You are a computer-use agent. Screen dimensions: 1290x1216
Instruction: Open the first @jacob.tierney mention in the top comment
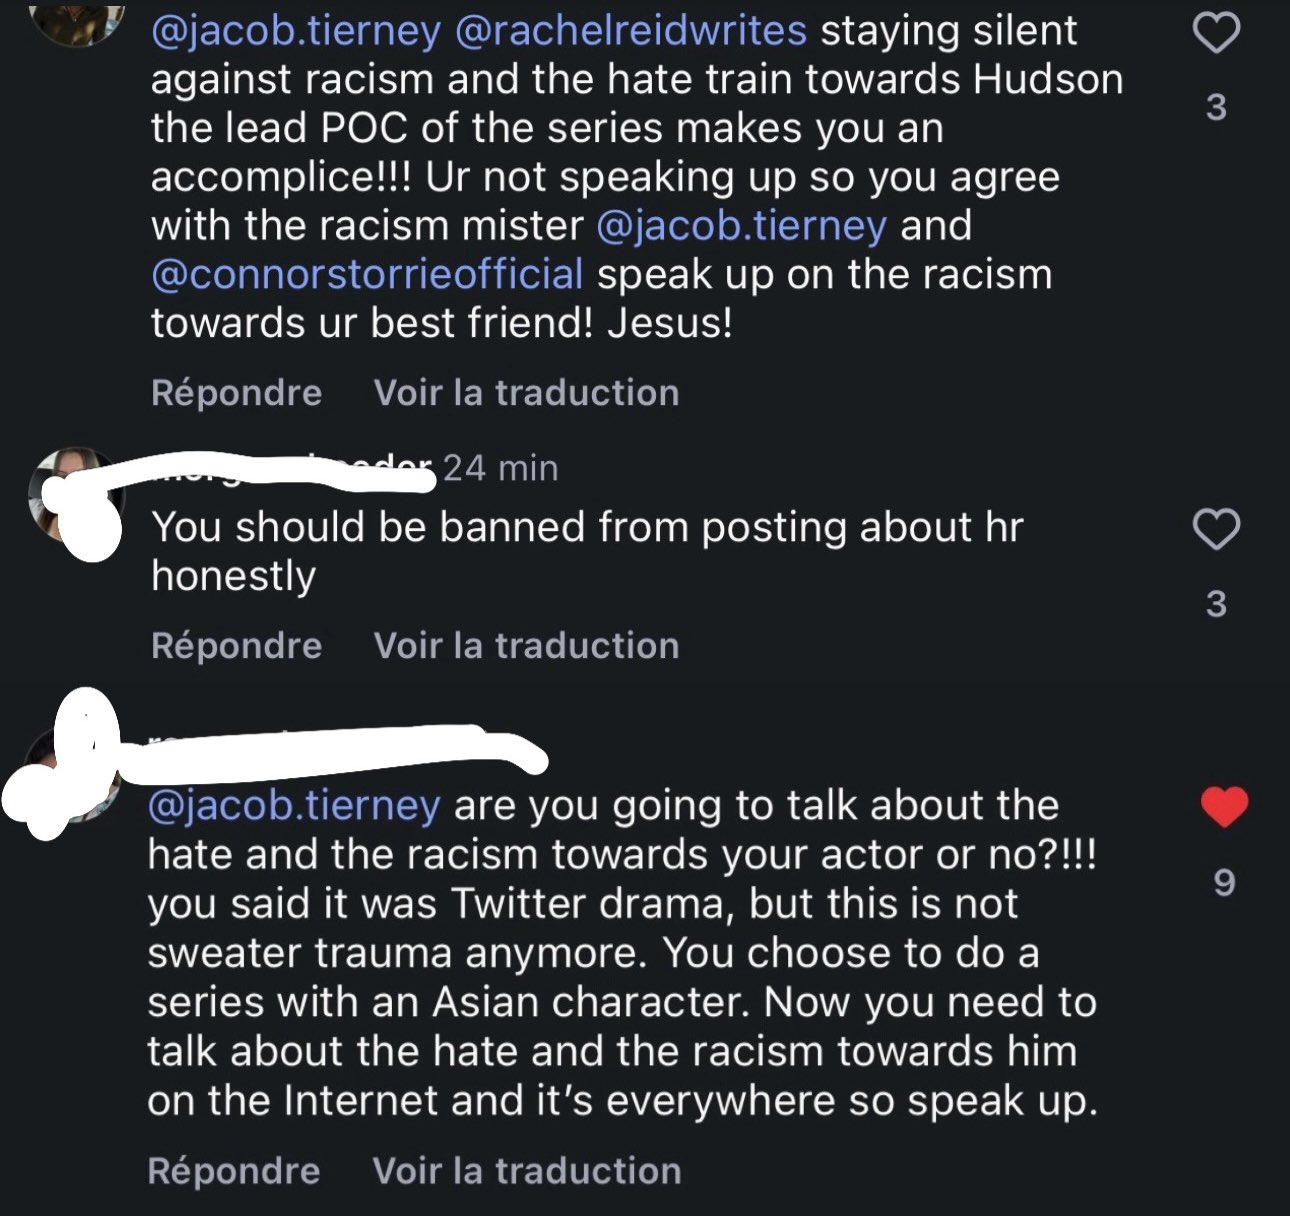coord(295,31)
